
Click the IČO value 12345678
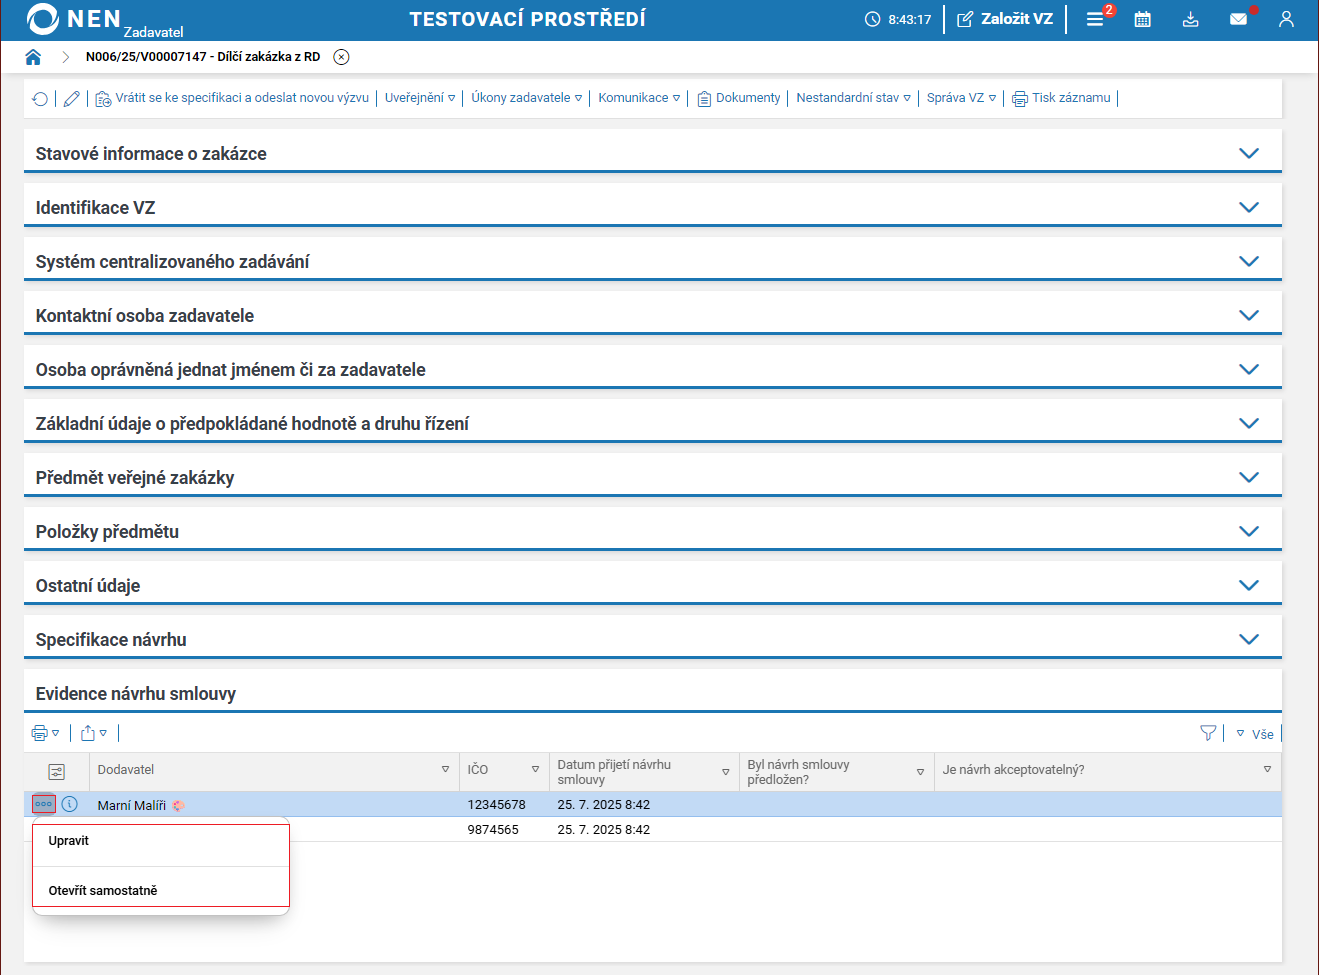pyautogui.click(x=496, y=805)
